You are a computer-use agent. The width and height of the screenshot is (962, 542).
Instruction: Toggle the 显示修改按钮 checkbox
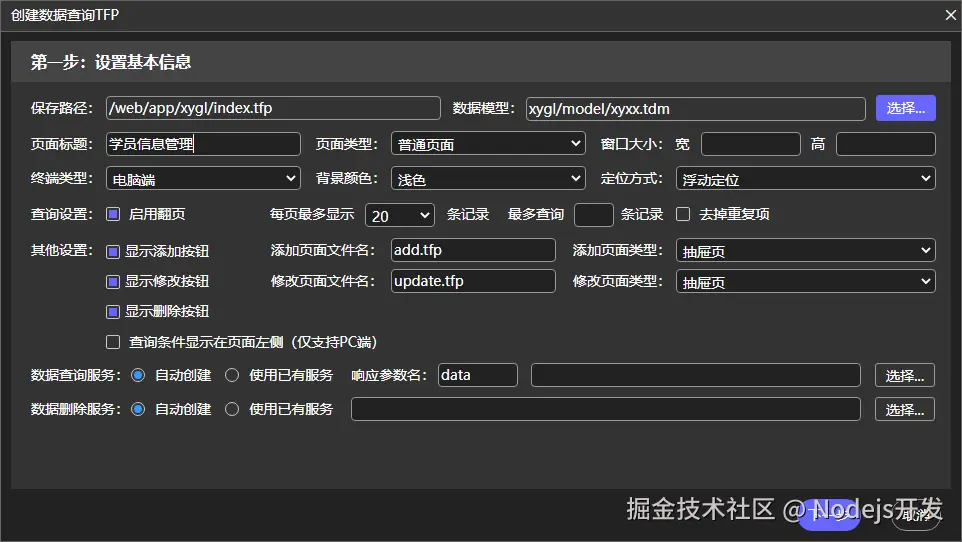(x=113, y=281)
